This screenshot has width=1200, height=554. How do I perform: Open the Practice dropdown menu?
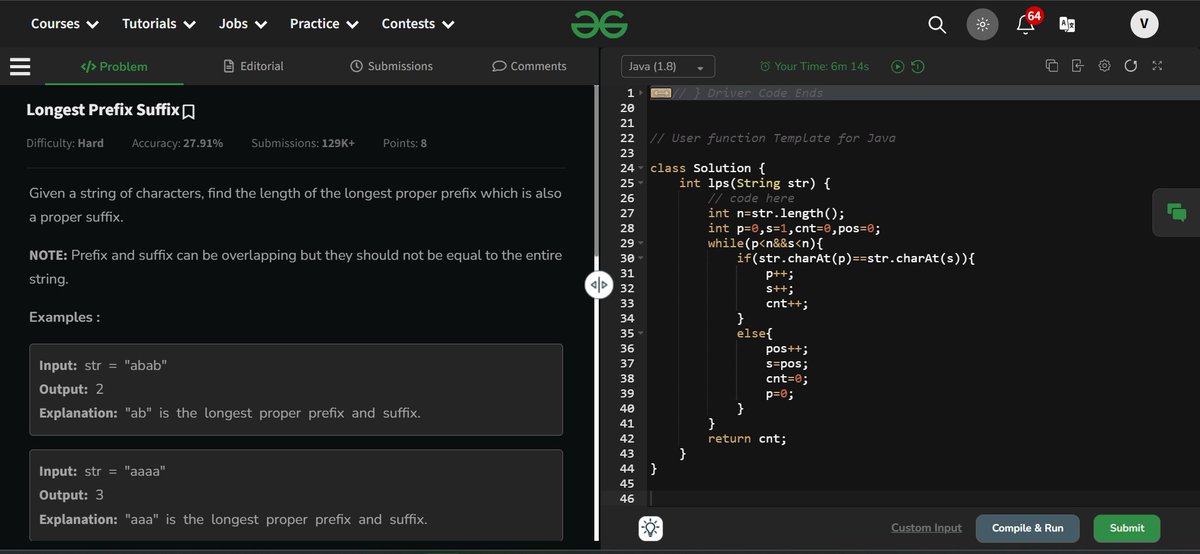325,23
